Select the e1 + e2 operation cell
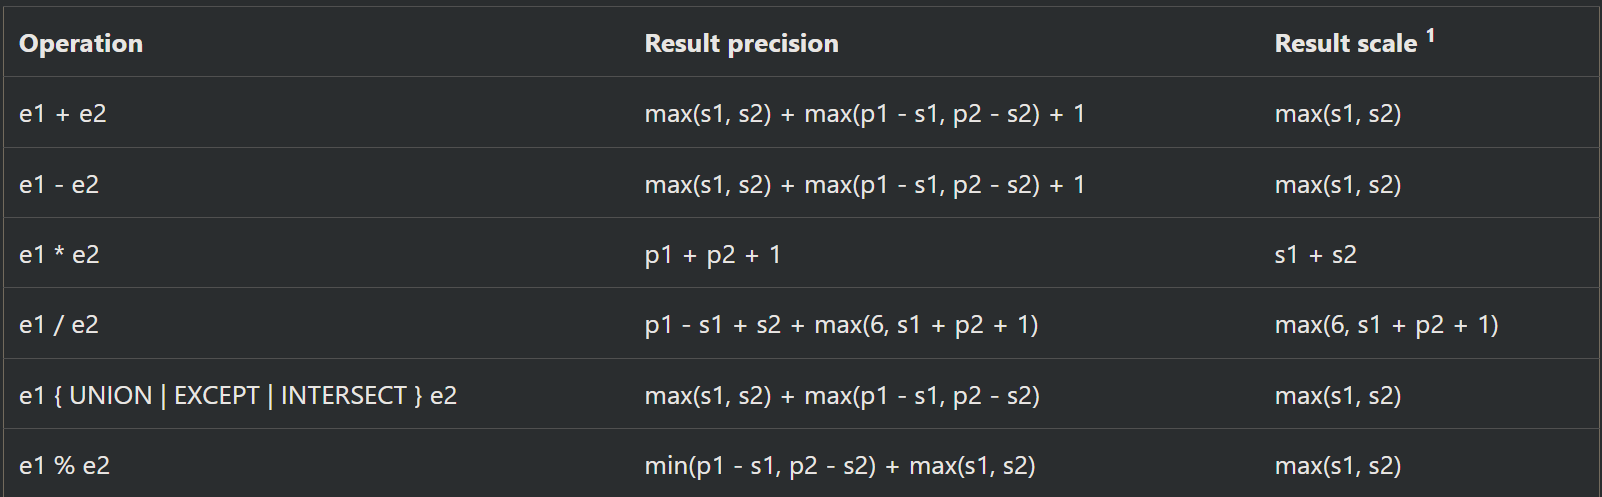Viewport: 1602px width, 497px height. (62, 114)
